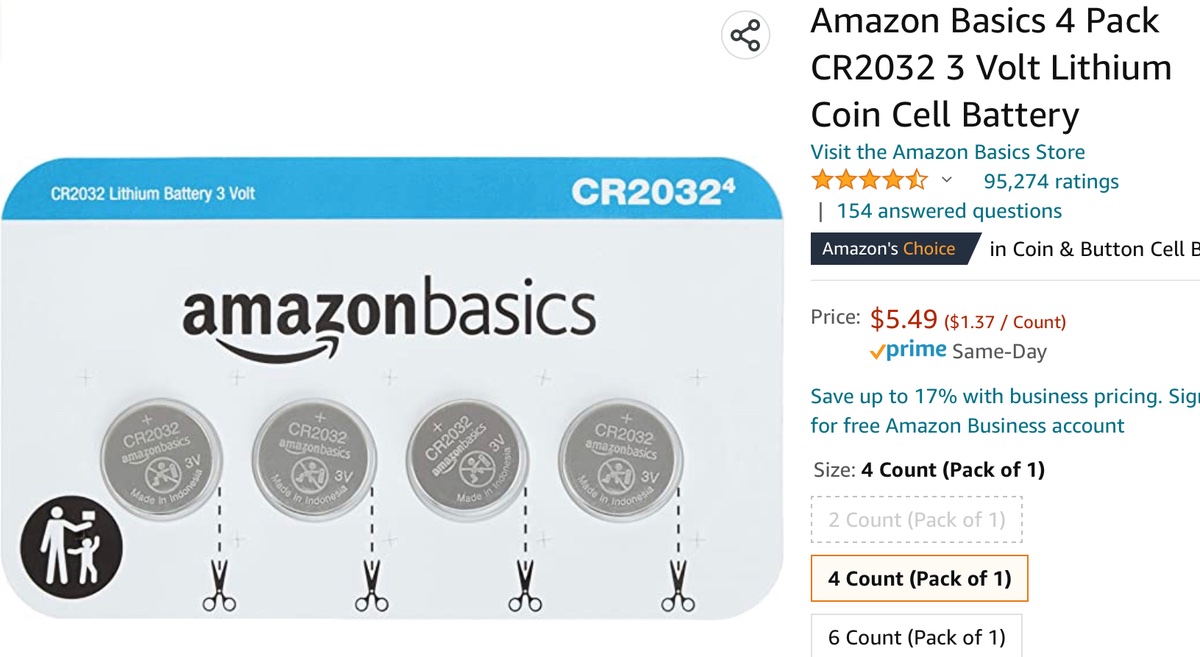This screenshot has height=657, width=1200.
Task: Expand the ratings breakdown chevron
Action: pyautogui.click(x=947, y=181)
